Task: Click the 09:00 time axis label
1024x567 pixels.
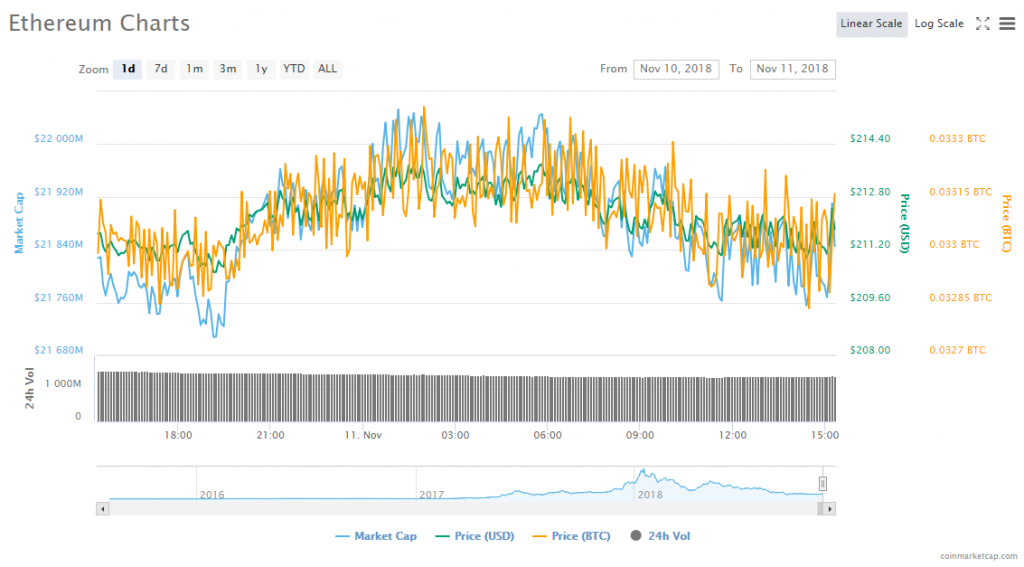Action: pyautogui.click(x=640, y=435)
